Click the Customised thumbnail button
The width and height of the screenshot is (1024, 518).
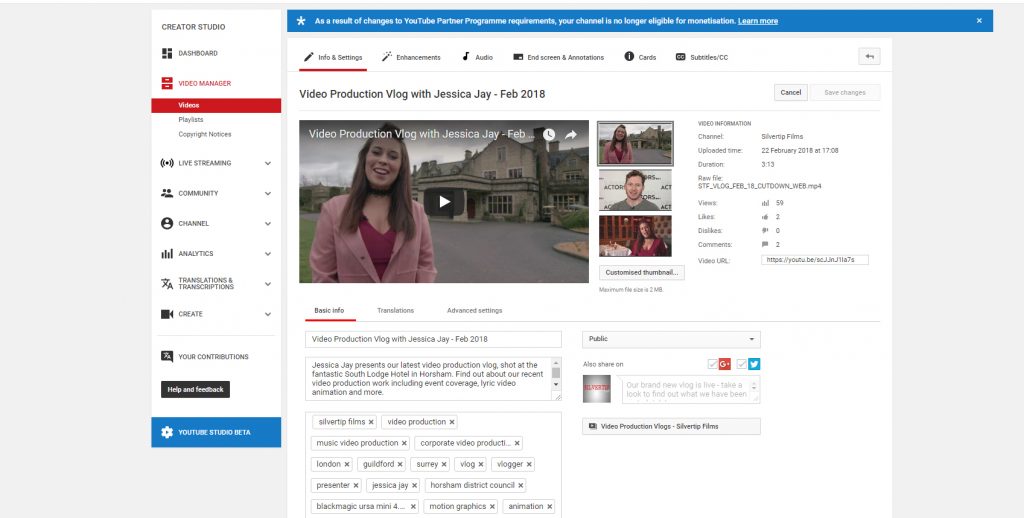(642, 272)
